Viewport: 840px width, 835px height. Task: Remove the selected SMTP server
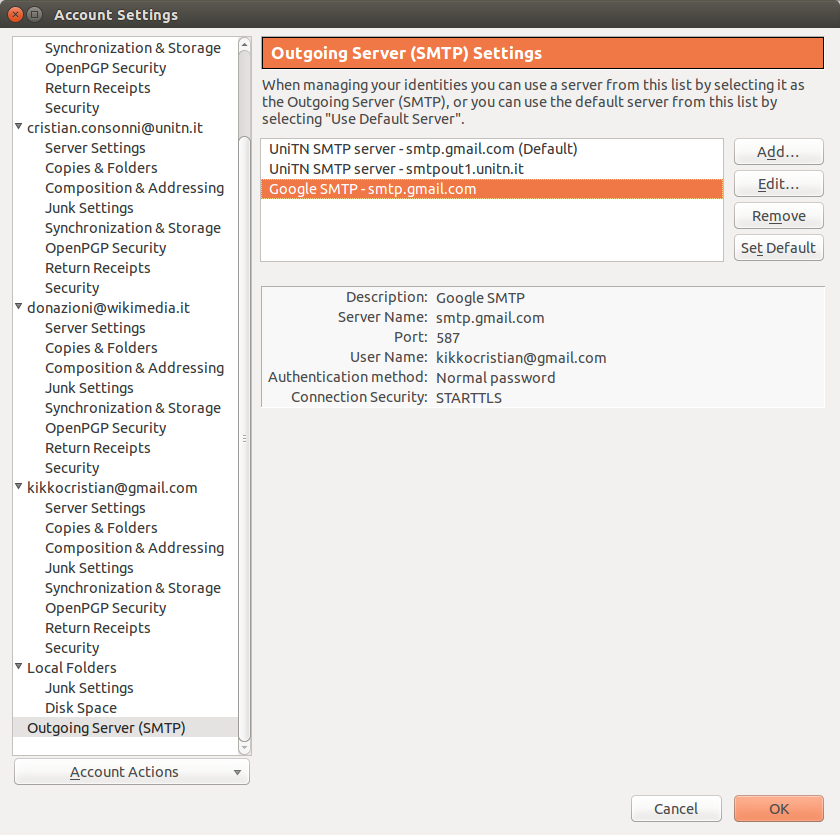[x=778, y=216]
